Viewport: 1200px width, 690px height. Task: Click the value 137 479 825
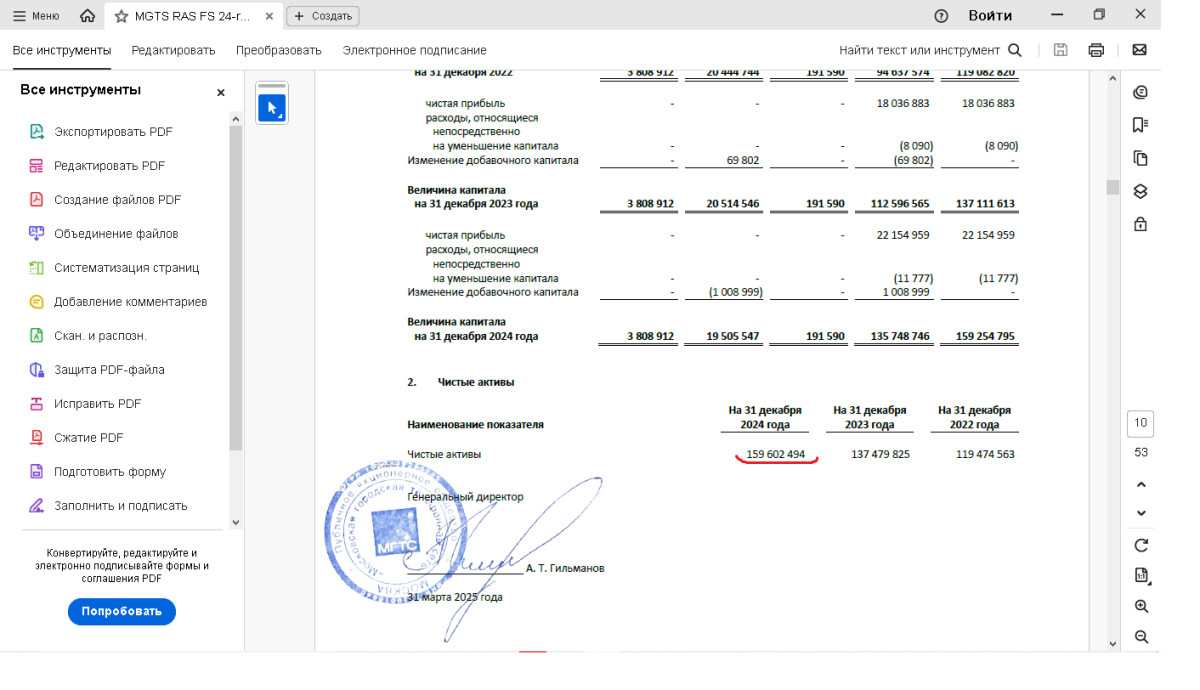pos(880,454)
